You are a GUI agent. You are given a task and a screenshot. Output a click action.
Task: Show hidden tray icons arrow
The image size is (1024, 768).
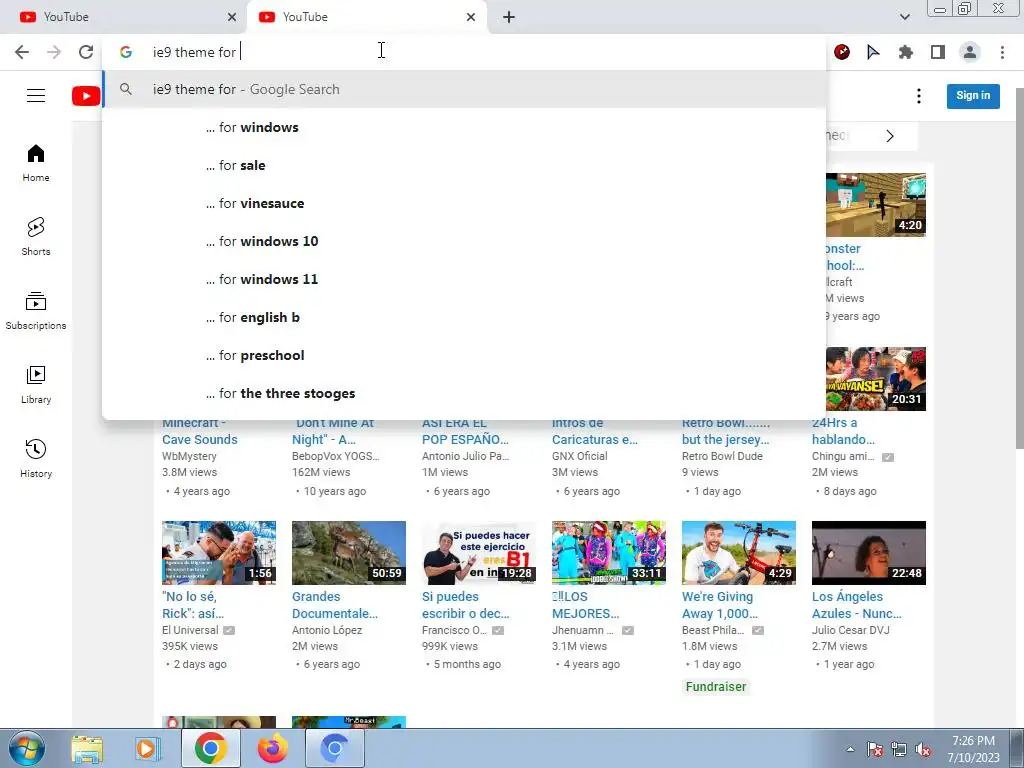(850, 750)
